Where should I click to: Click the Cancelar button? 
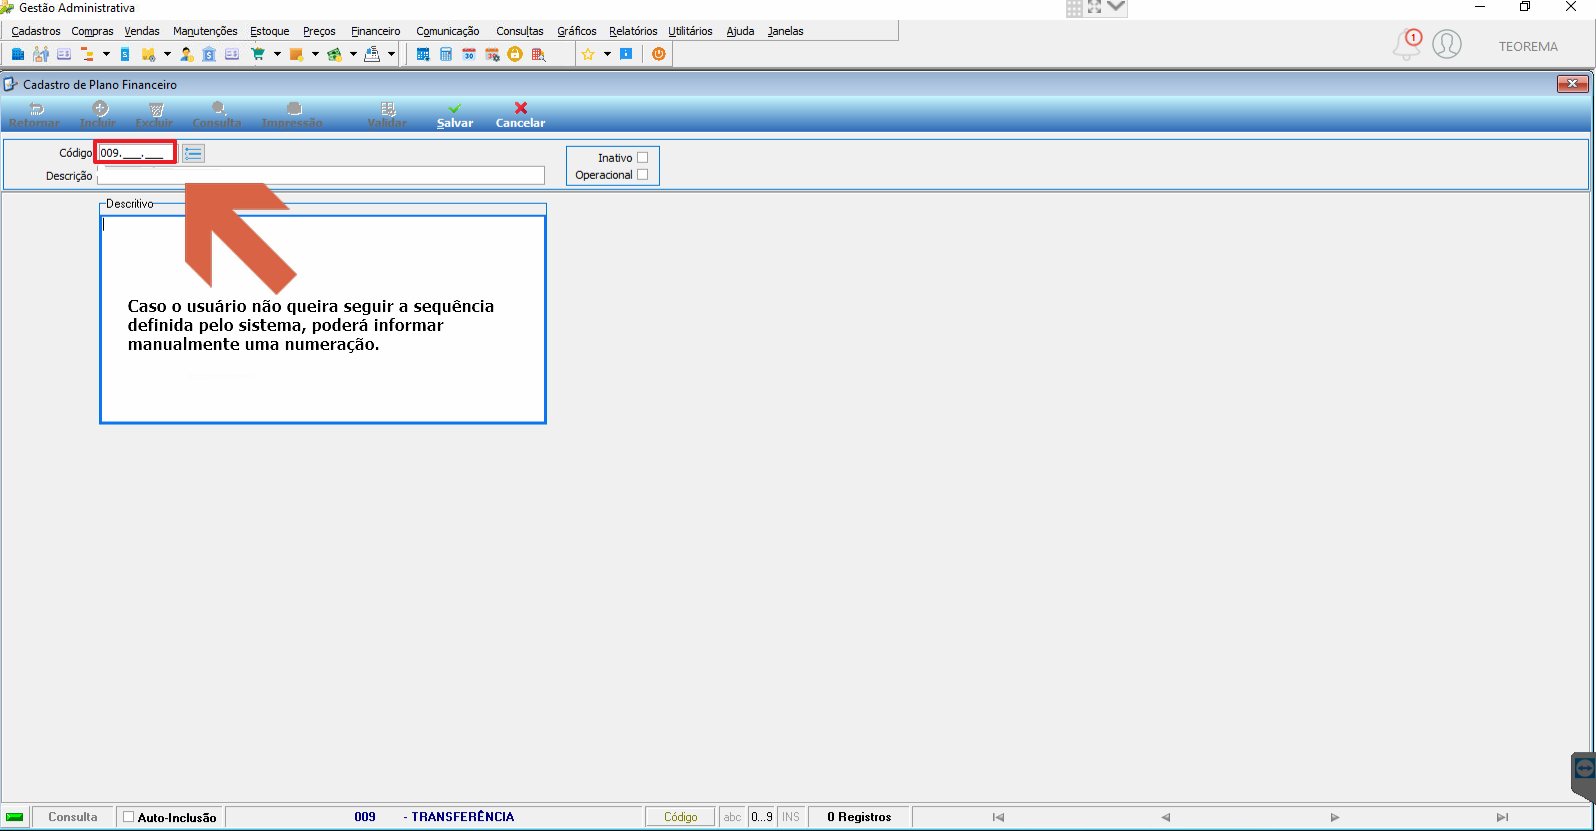point(520,115)
